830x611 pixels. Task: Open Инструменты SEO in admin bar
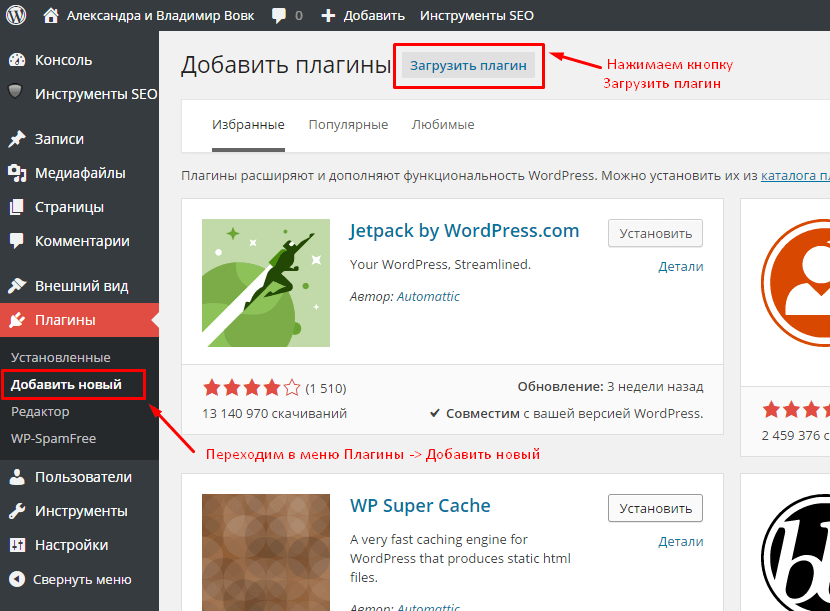click(x=477, y=16)
